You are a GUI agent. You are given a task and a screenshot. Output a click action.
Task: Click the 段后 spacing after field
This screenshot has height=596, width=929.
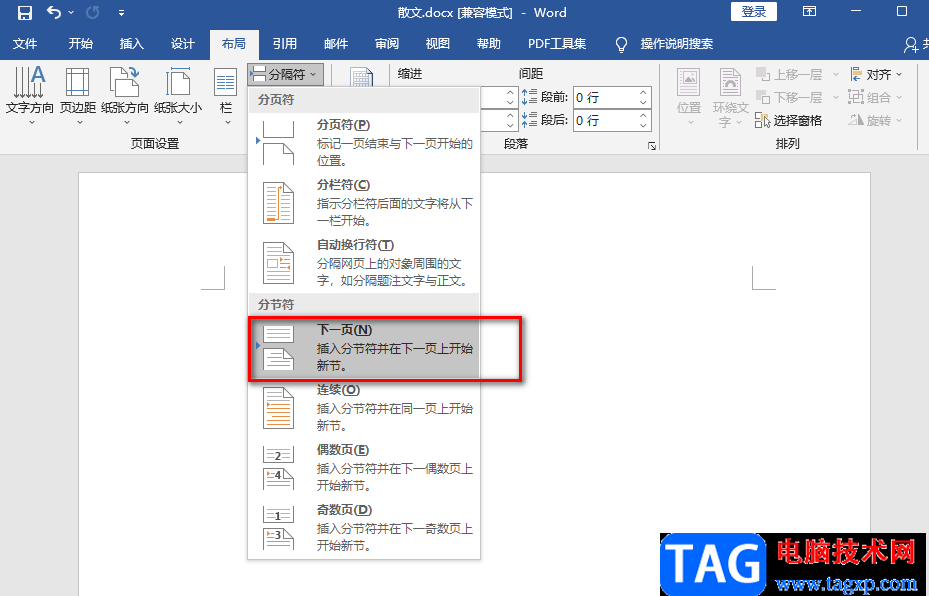tap(605, 120)
